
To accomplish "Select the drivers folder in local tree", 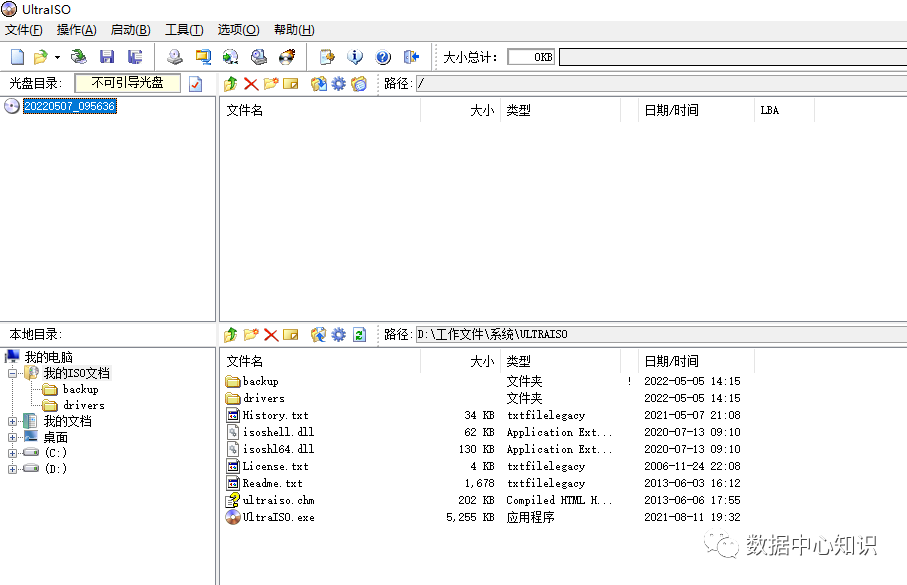I will [83, 405].
